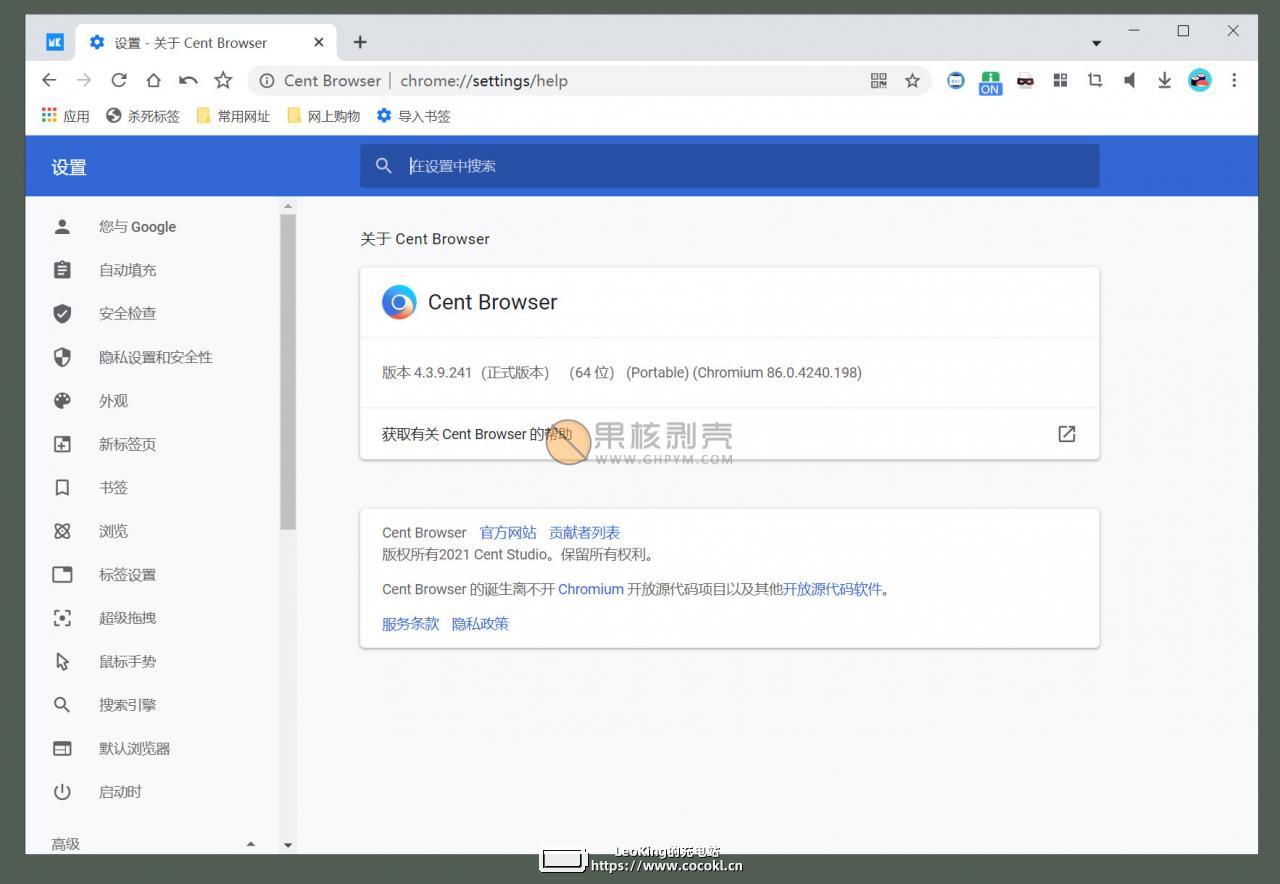
Task: Click the forward navigation arrow
Action: (x=84, y=80)
